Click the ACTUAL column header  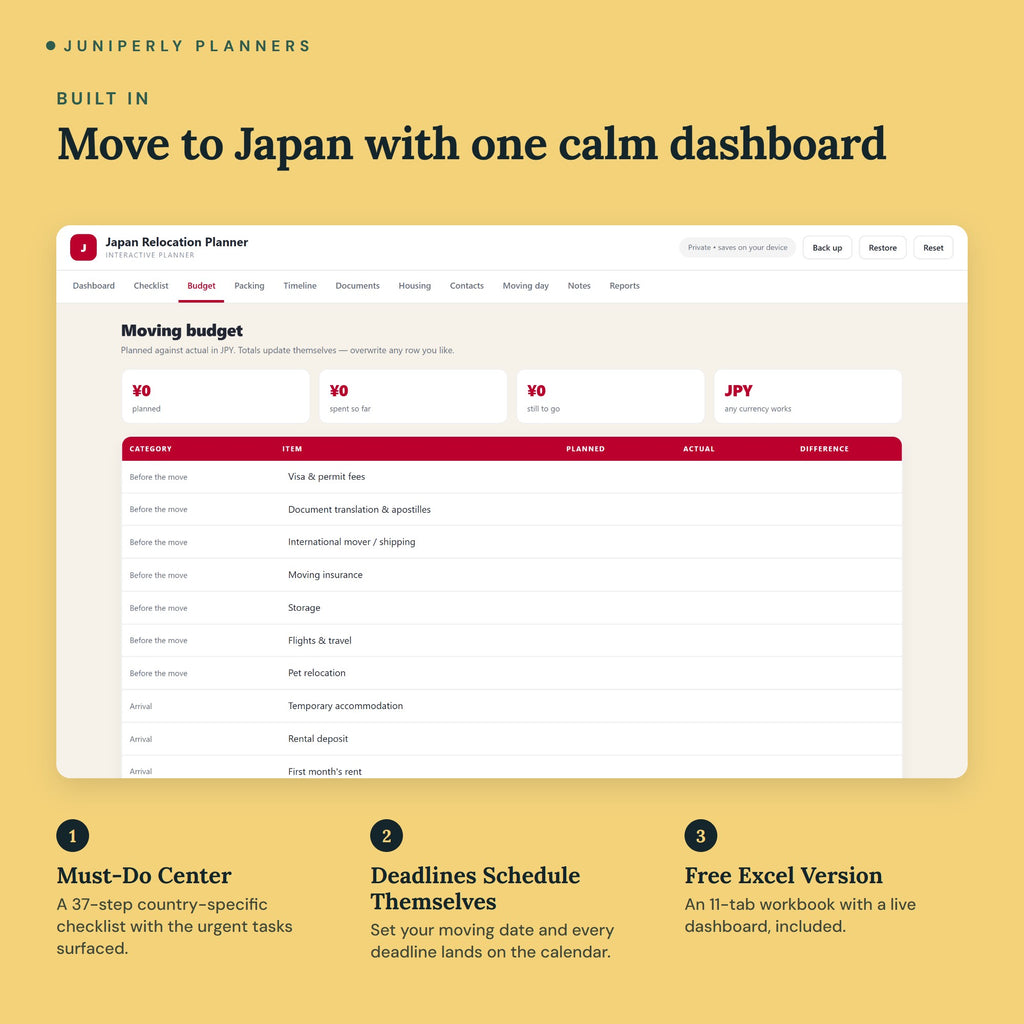699,449
